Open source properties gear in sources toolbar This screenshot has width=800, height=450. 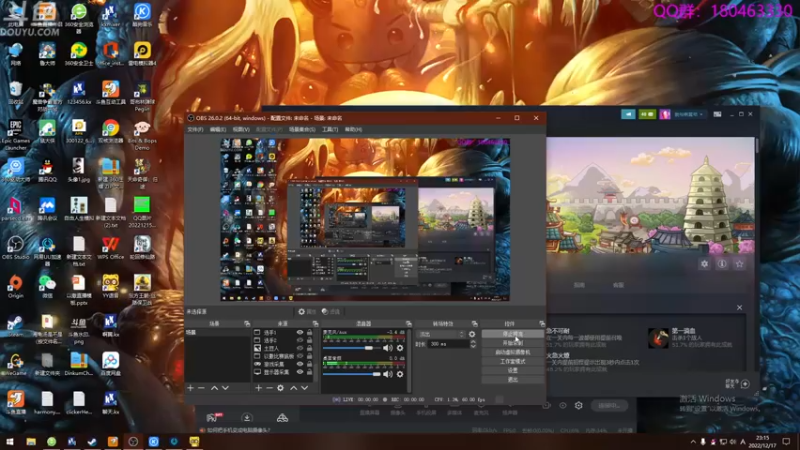coord(281,388)
